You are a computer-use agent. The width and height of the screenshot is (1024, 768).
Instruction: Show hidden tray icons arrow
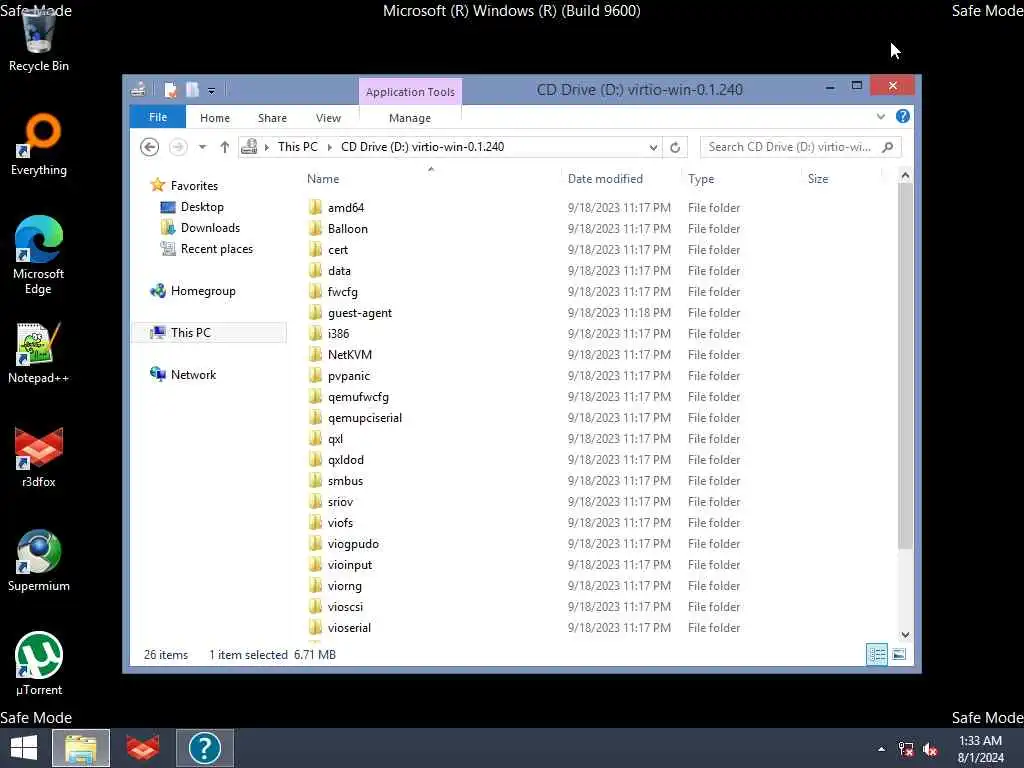(882, 749)
